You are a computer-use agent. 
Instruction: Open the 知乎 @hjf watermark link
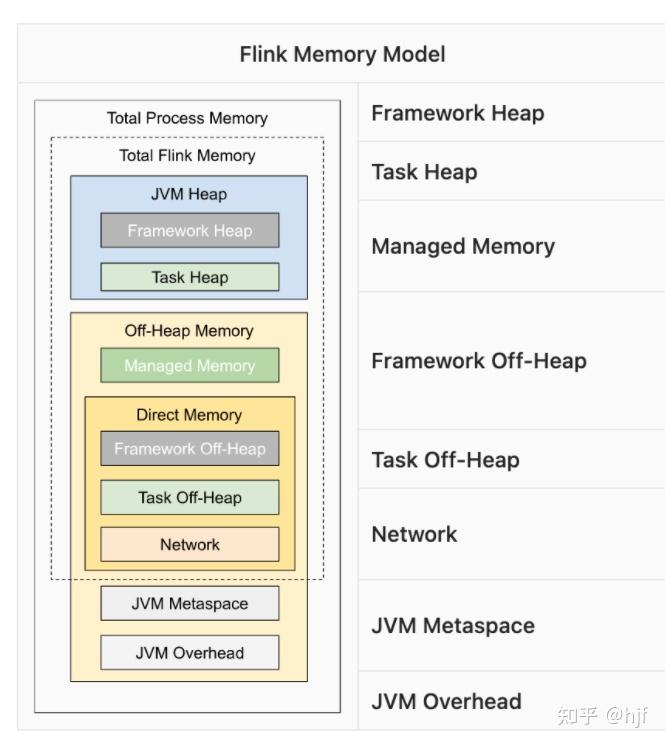click(x=602, y=716)
